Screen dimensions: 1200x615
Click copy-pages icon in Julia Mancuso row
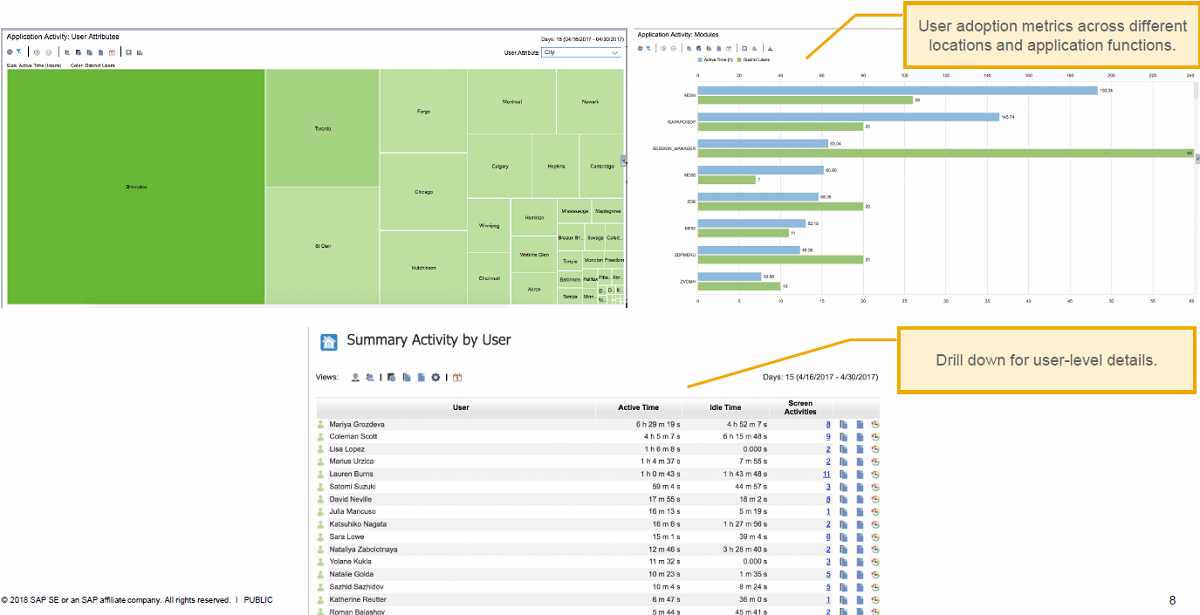tap(843, 512)
